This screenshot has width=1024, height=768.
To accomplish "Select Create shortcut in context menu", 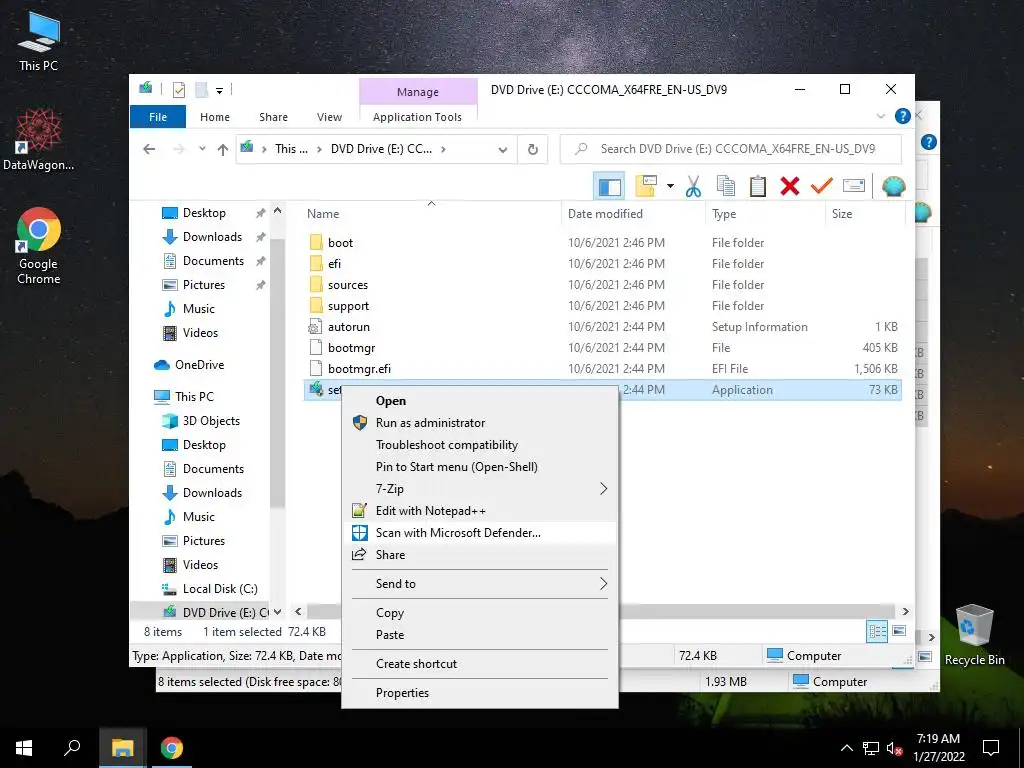I will point(480,664).
